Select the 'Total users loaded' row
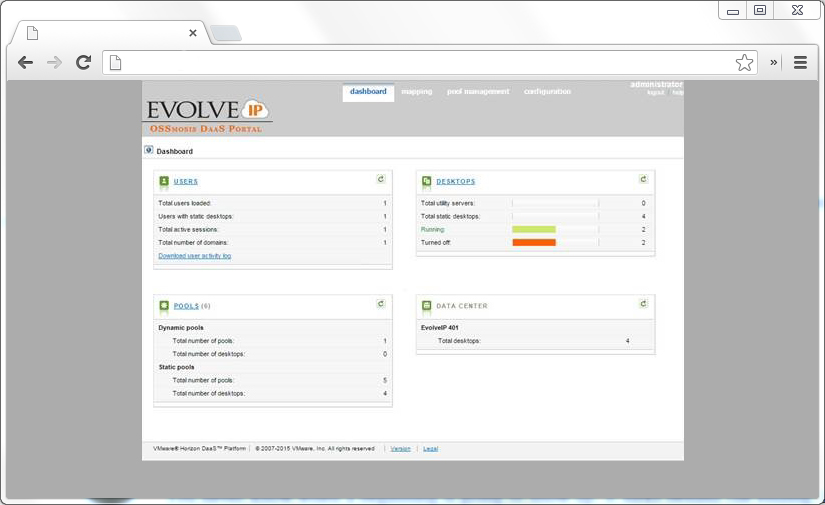Screen dimensions: 825x505 click(273, 203)
